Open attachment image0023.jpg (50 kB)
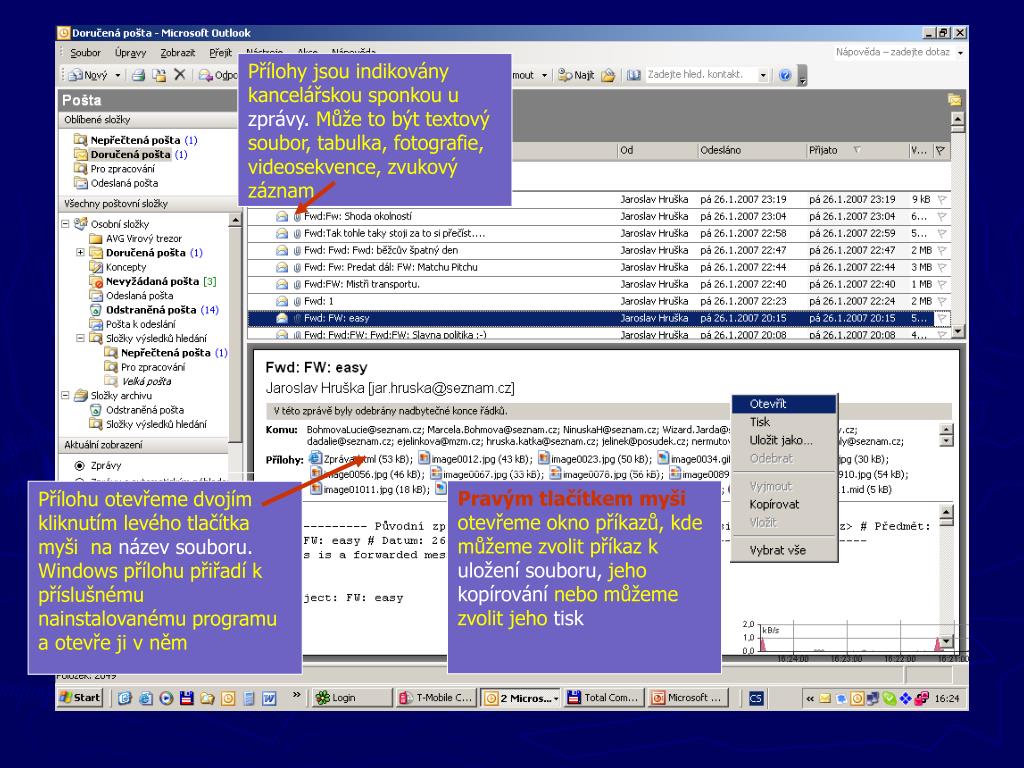The height and width of the screenshot is (768, 1024). pos(595,459)
